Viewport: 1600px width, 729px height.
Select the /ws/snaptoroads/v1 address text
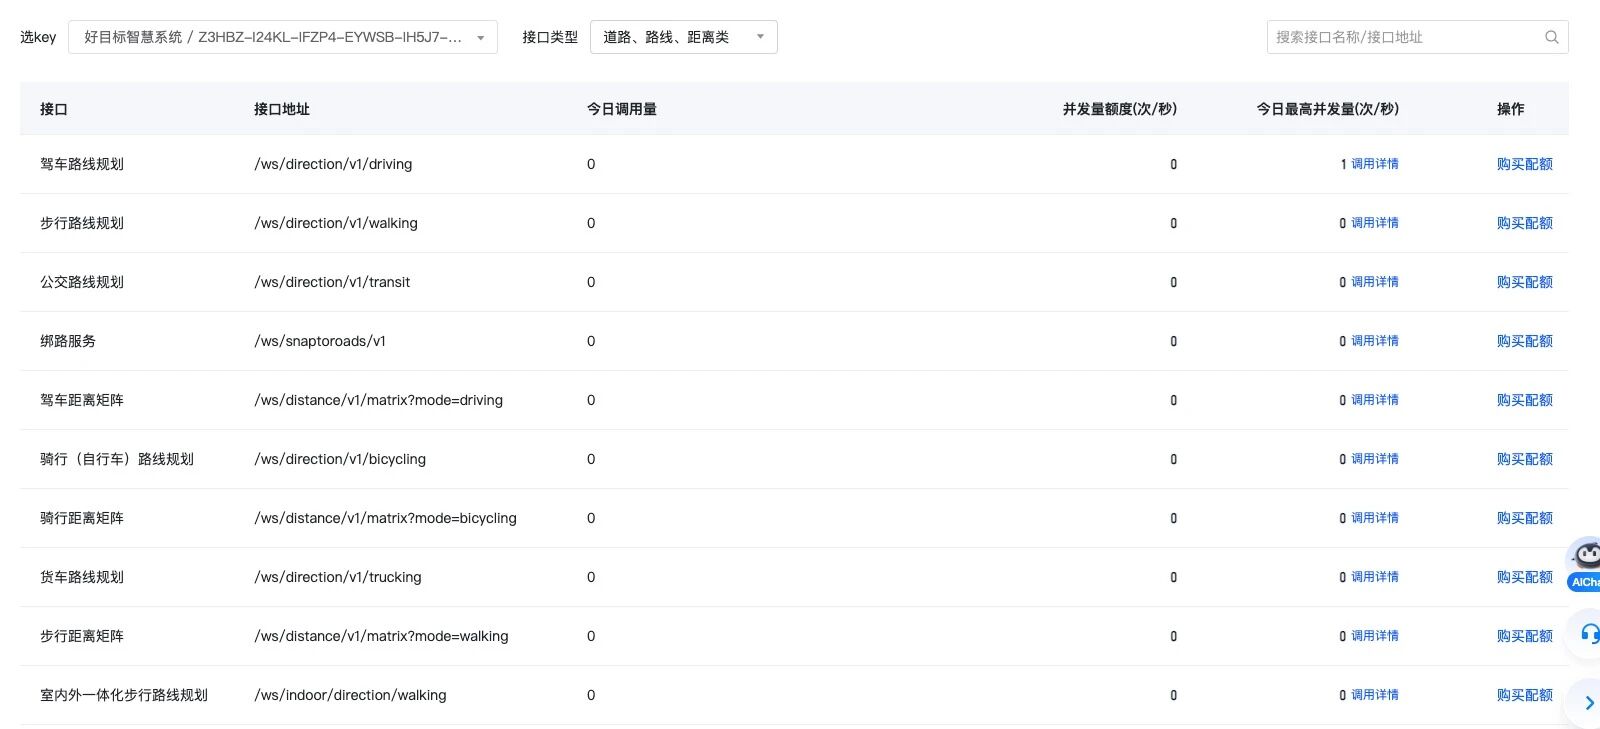[x=320, y=341]
